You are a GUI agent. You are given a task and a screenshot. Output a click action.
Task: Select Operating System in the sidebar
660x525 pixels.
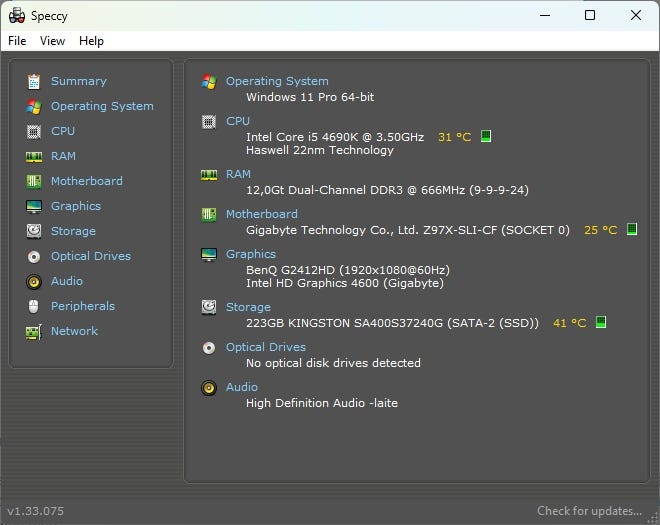[102, 106]
